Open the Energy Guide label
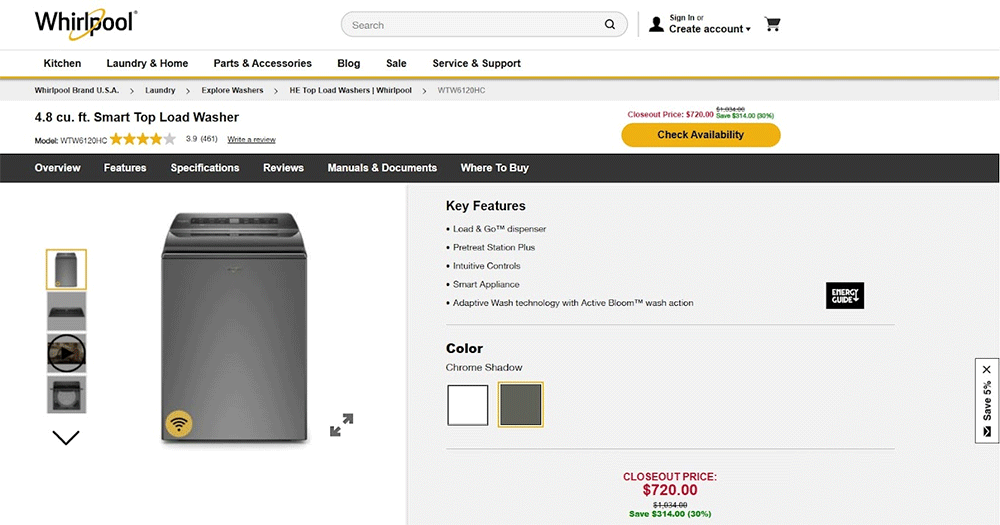Viewport: 1000px width, 525px height. (844, 295)
